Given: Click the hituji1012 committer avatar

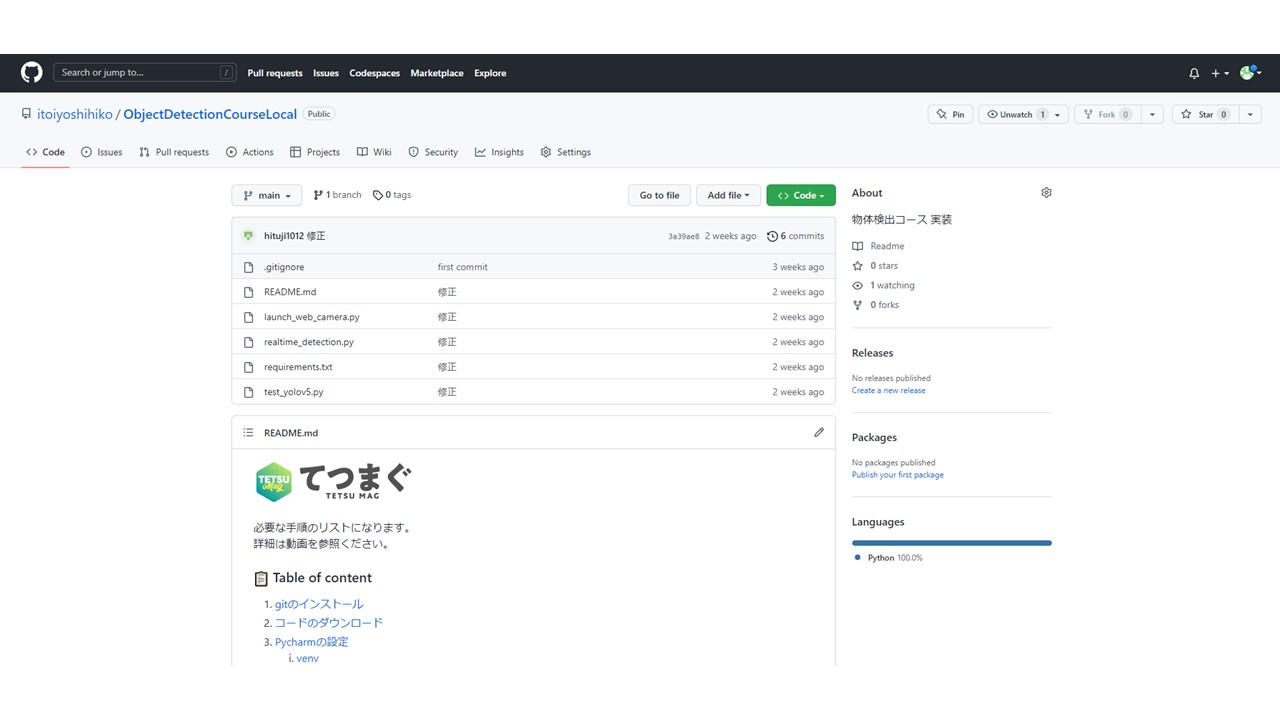Looking at the screenshot, I should click(248, 236).
